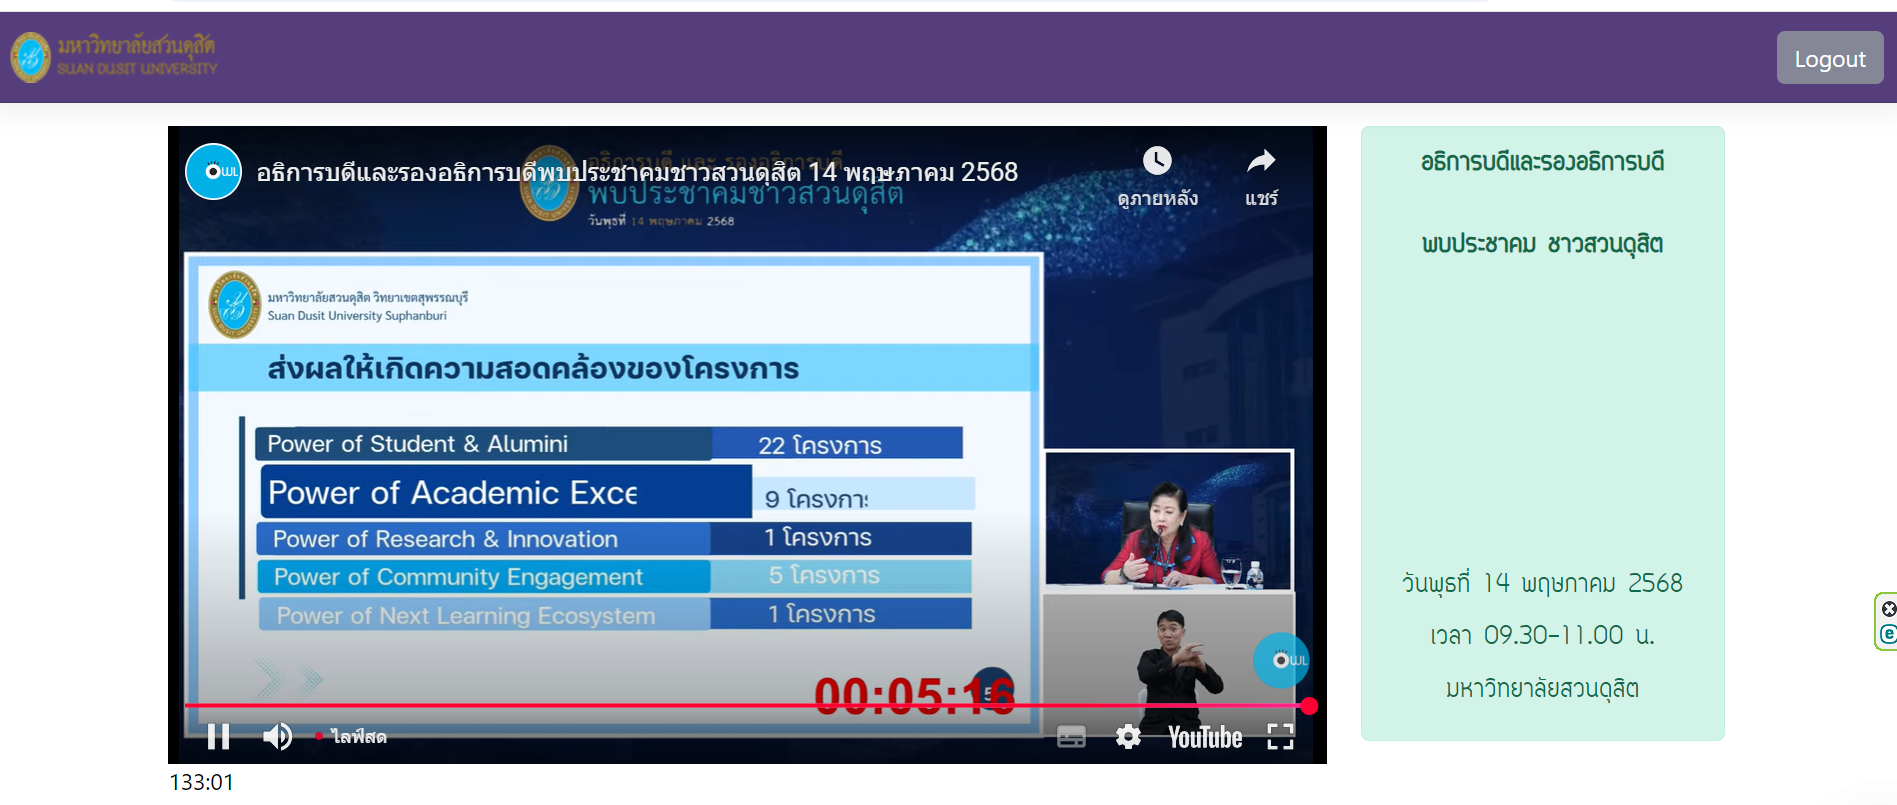
Task: Mute the video with the speaker icon
Action: [277, 737]
